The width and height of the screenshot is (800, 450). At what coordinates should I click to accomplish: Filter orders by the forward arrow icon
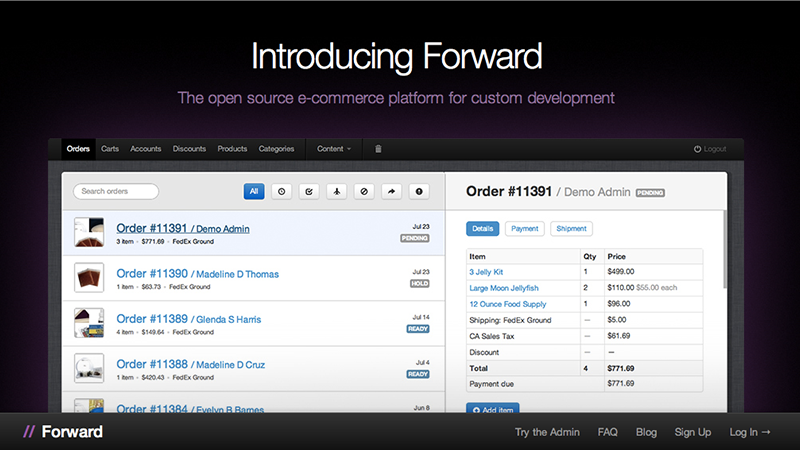(391, 191)
